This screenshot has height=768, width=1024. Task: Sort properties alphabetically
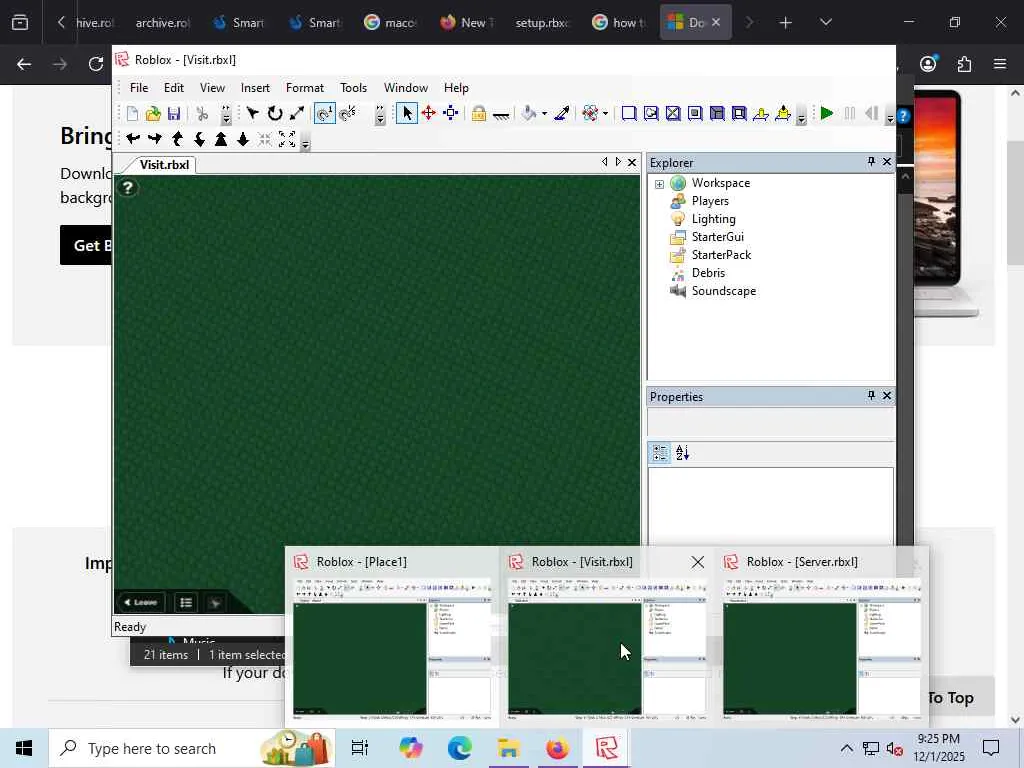[682, 453]
